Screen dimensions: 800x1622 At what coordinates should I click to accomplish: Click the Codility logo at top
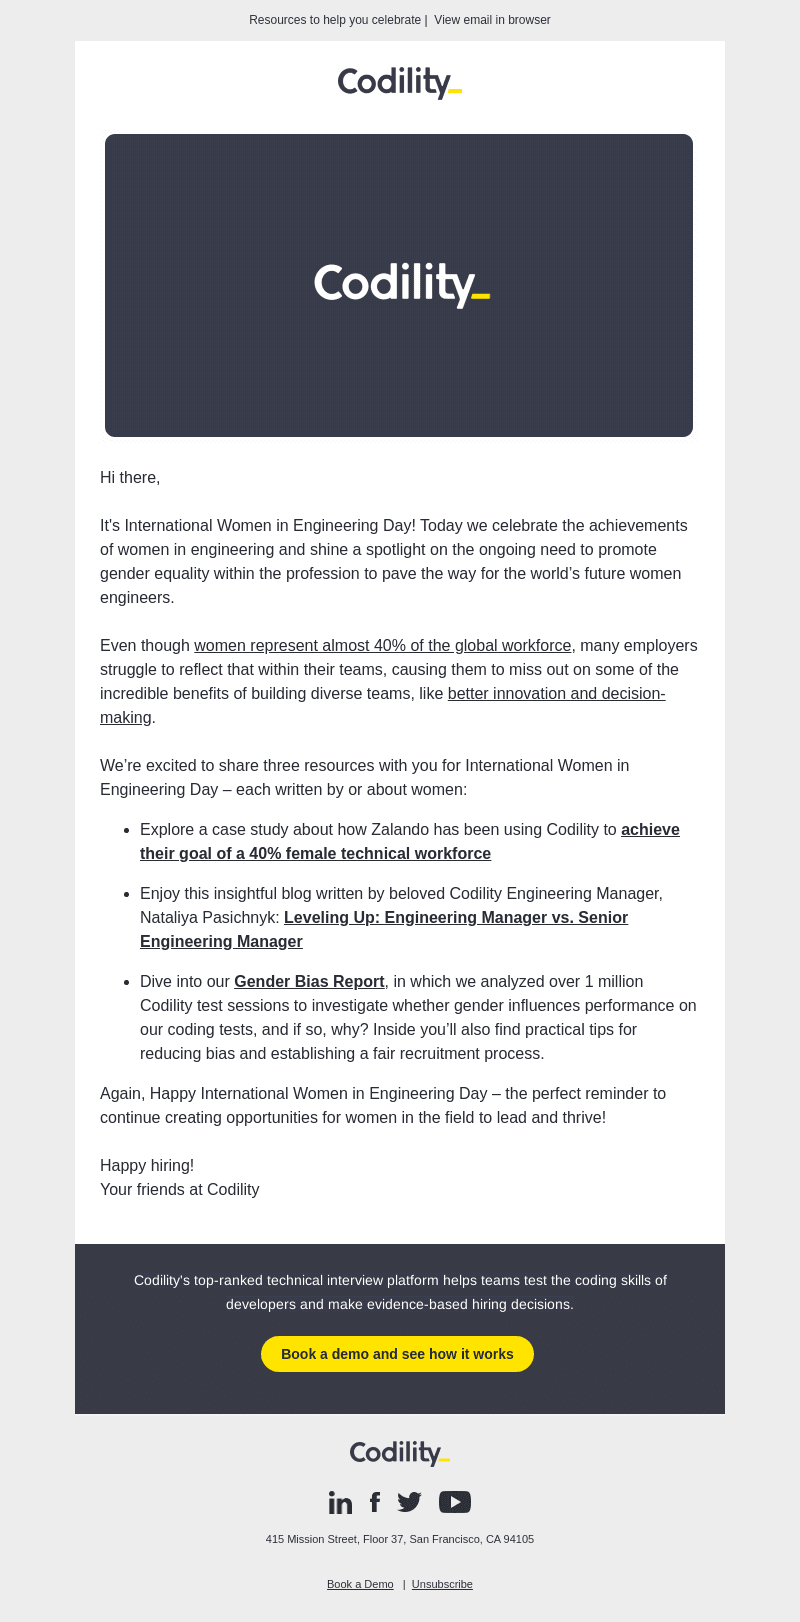(400, 82)
